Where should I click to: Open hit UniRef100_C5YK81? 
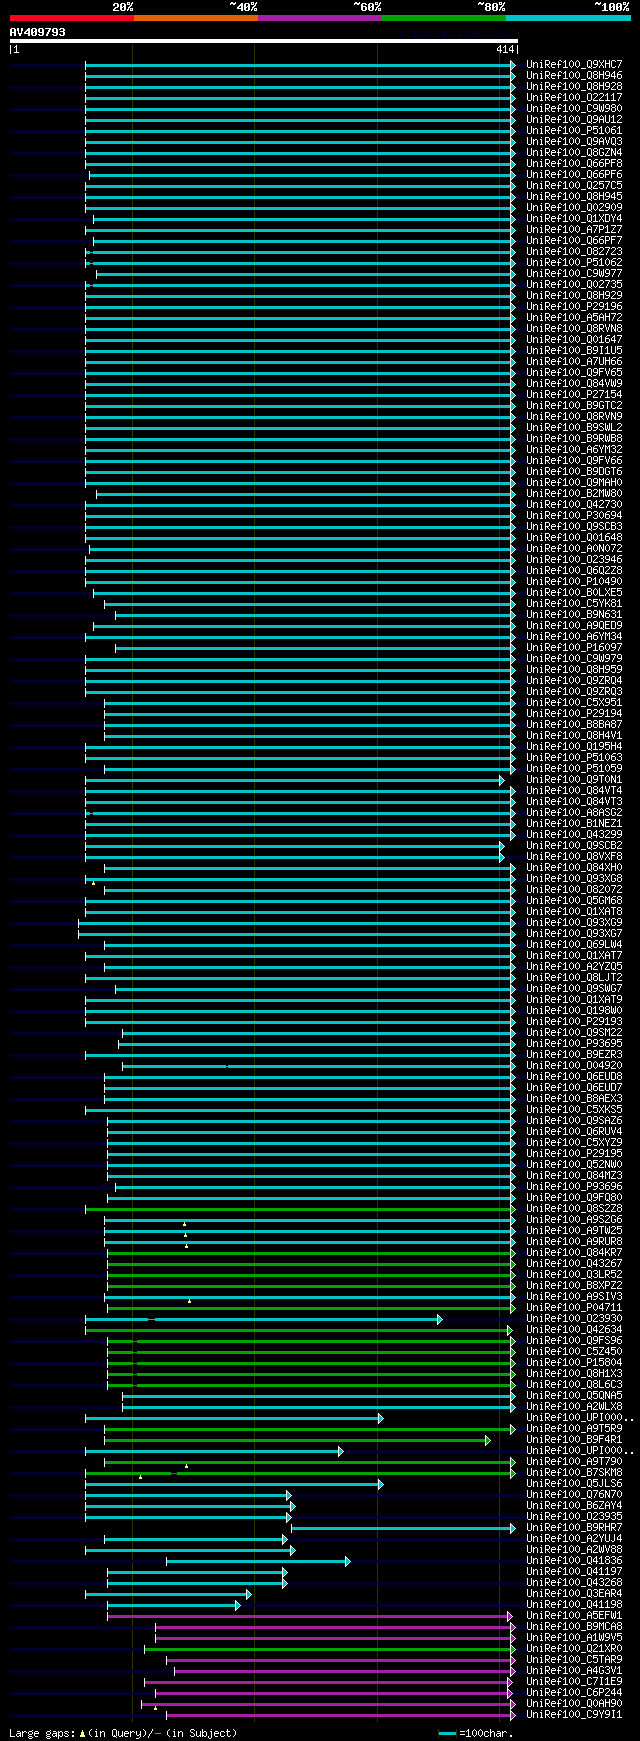coord(574,604)
